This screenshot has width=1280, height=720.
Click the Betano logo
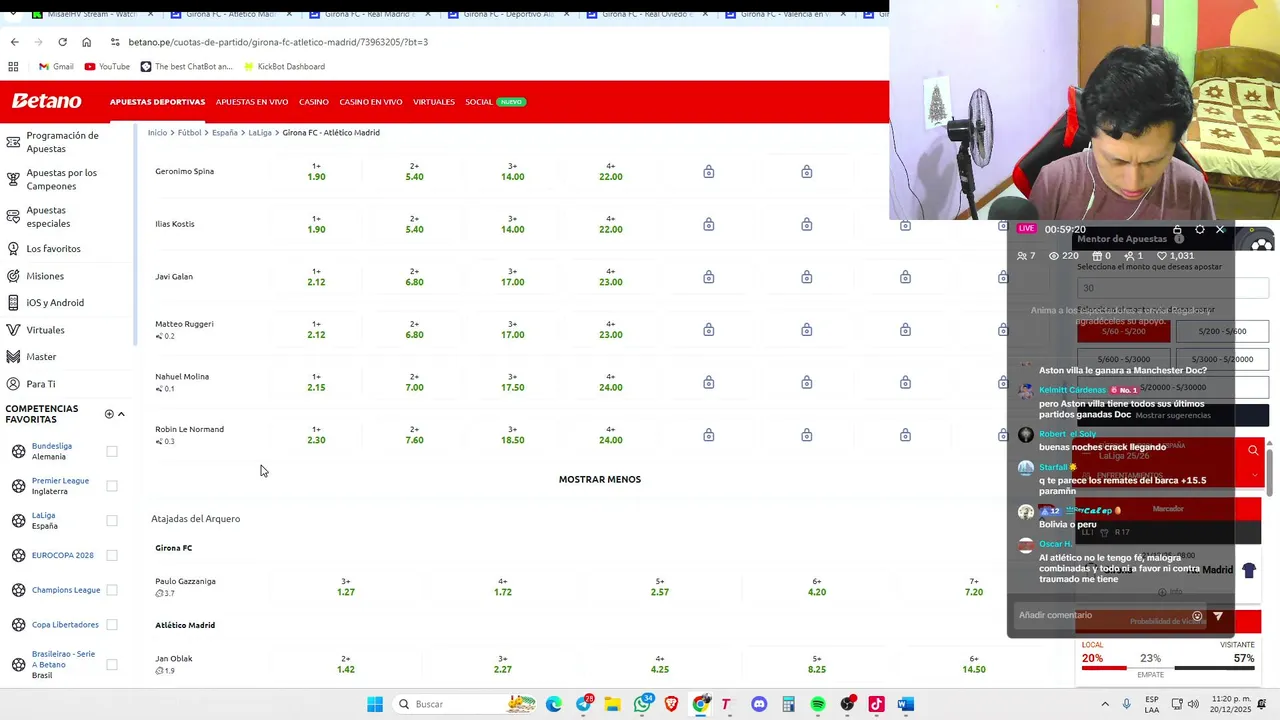pos(46,101)
